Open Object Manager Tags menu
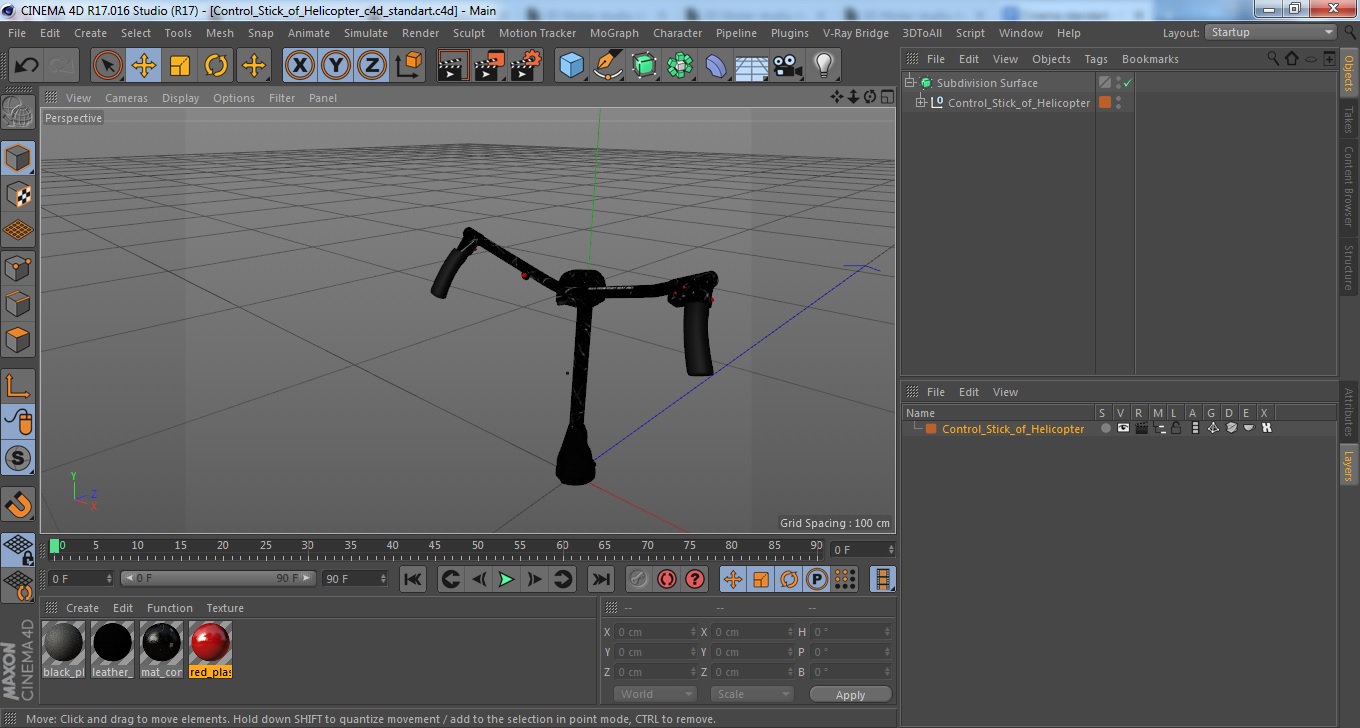The height and width of the screenshot is (728, 1360). 1096,59
